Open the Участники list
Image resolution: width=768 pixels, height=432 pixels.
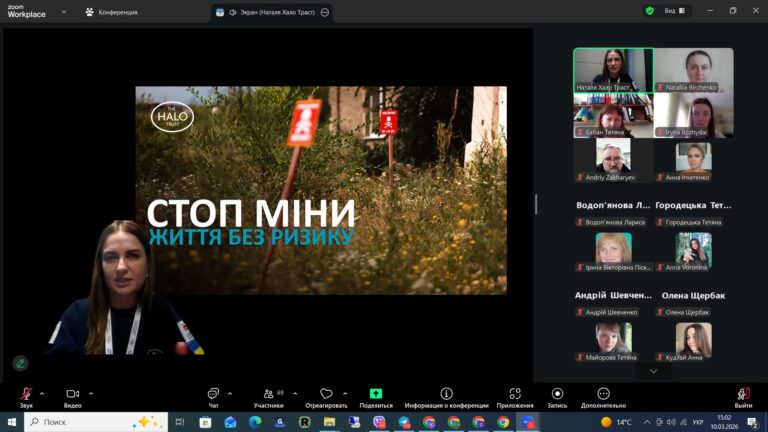pyautogui.click(x=268, y=394)
